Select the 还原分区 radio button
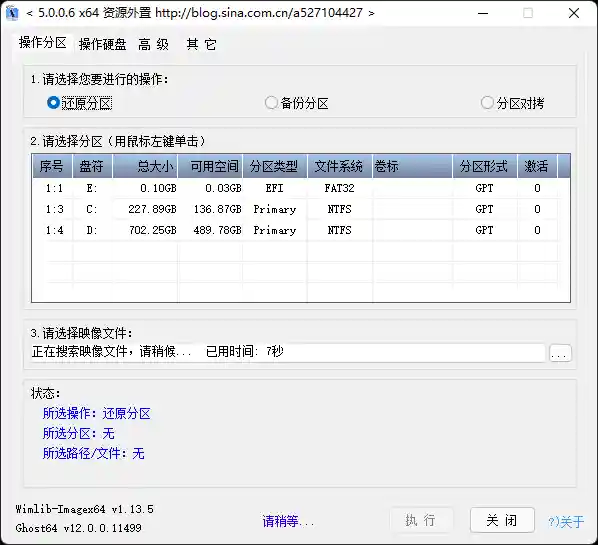This screenshot has width=598, height=545. [x=79, y=103]
